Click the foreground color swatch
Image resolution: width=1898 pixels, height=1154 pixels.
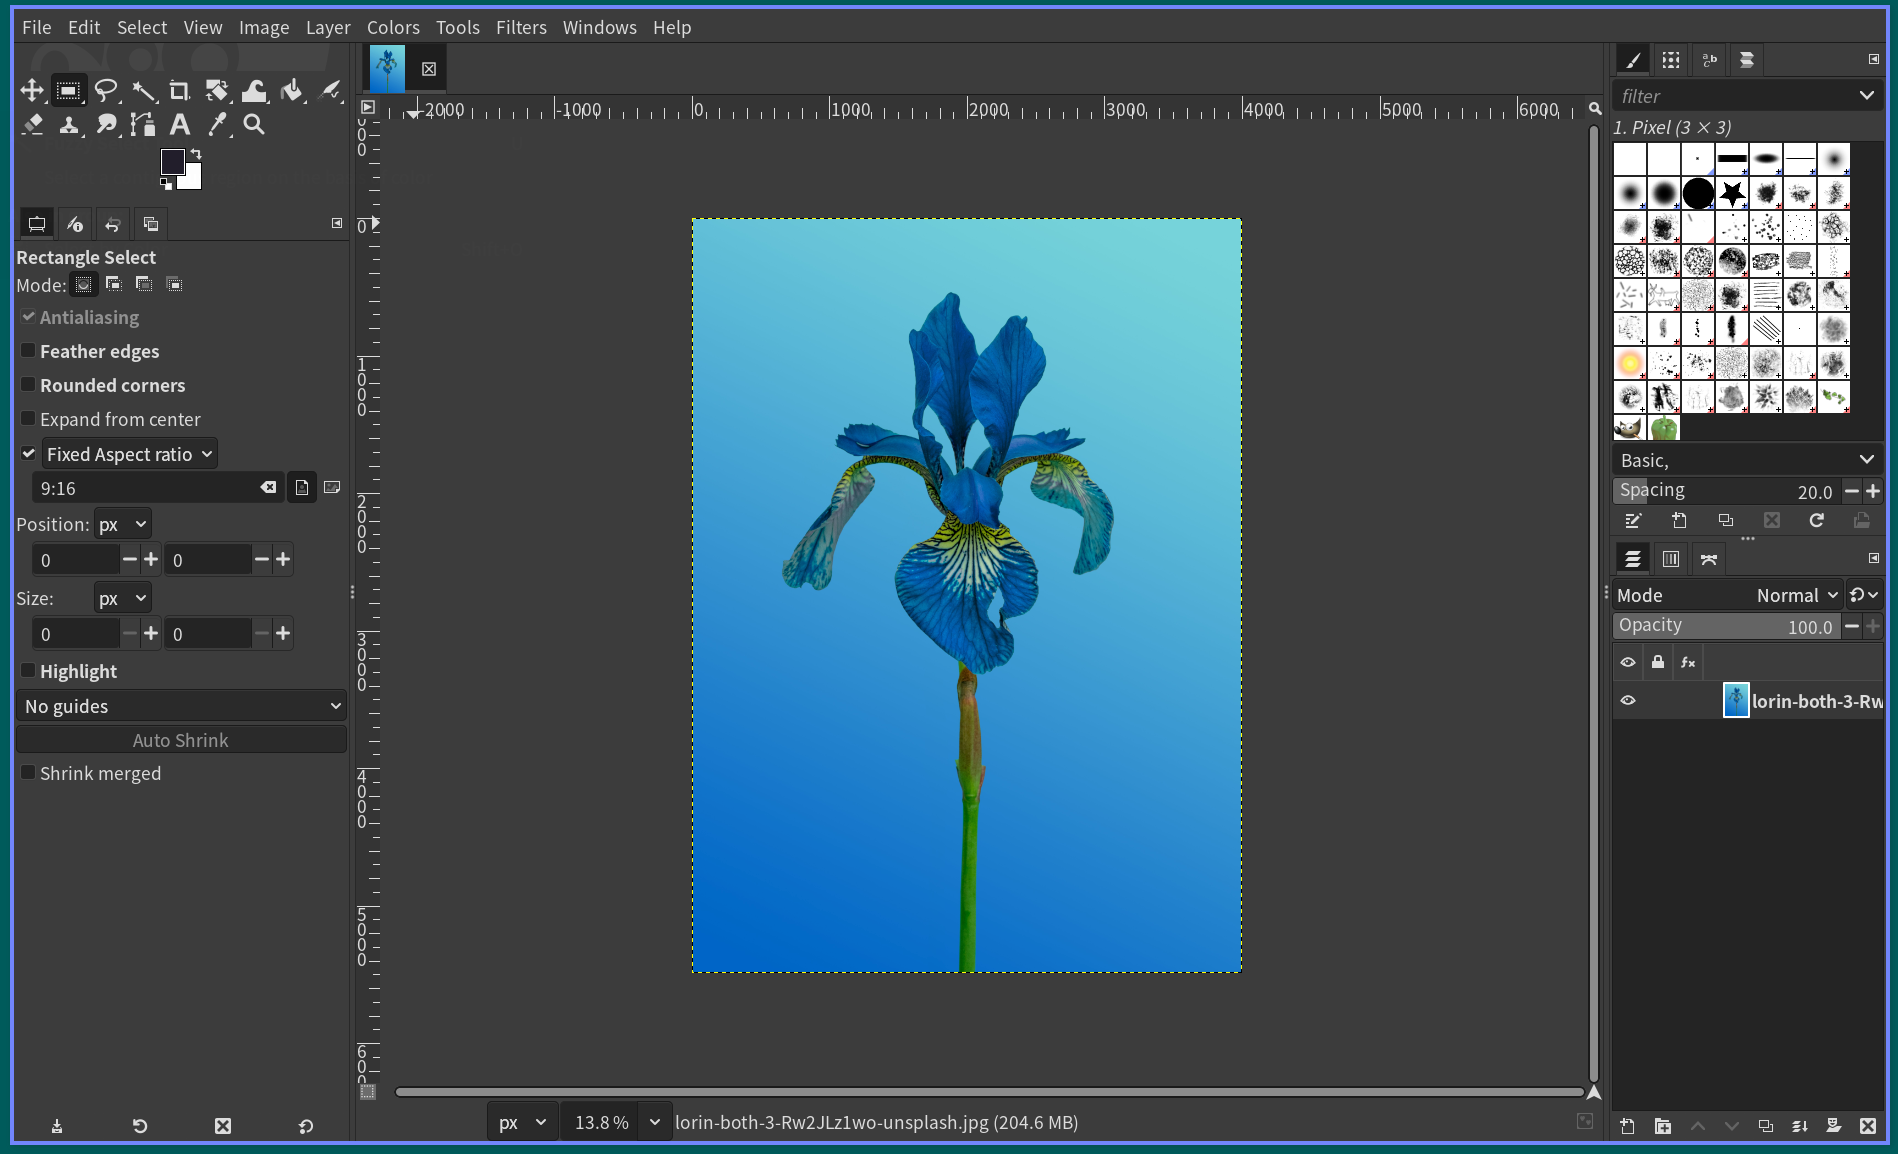pyautogui.click(x=172, y=162)
